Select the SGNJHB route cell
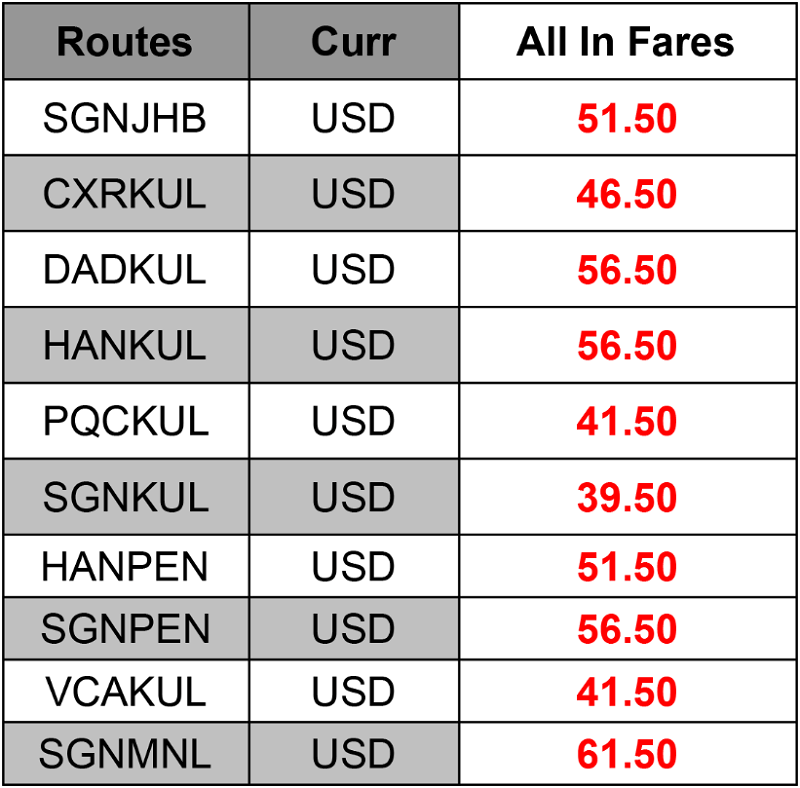Image resolution: width=800 pixels, height=788 pixels. pyautogui.click(x=125, y=119)
